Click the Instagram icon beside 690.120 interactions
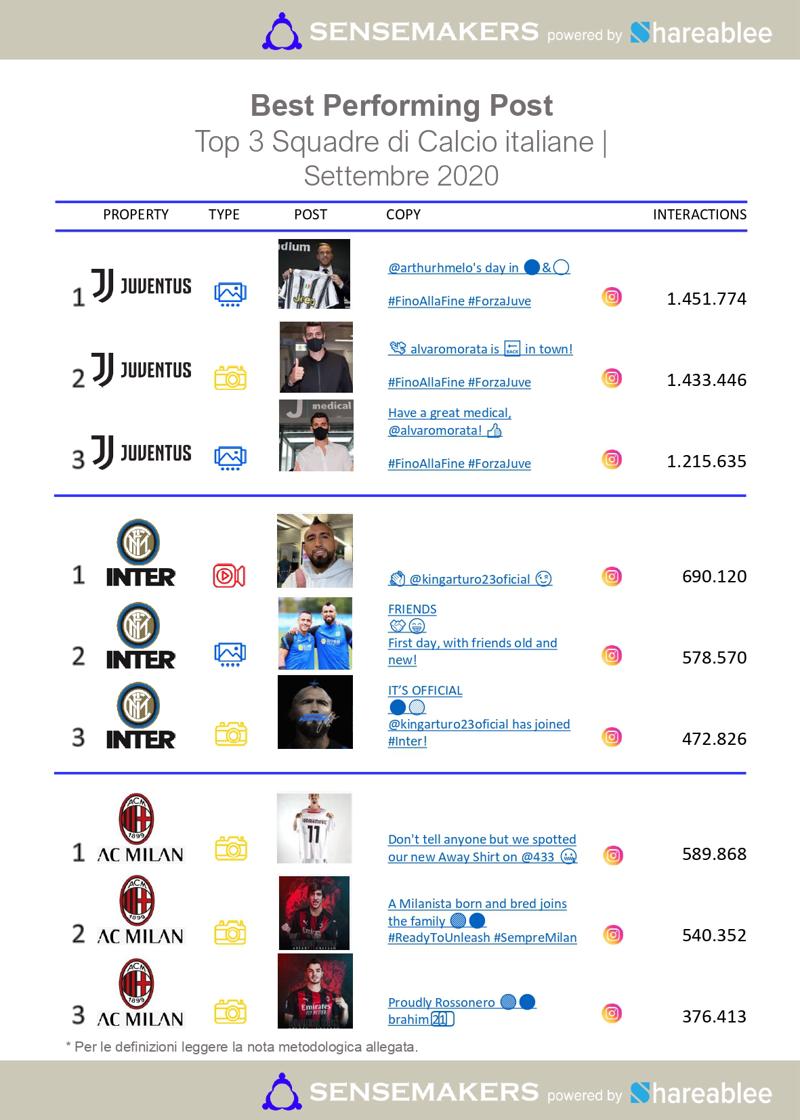The height and width of the screenshot is (1120, 800). [x=612, y=576]
